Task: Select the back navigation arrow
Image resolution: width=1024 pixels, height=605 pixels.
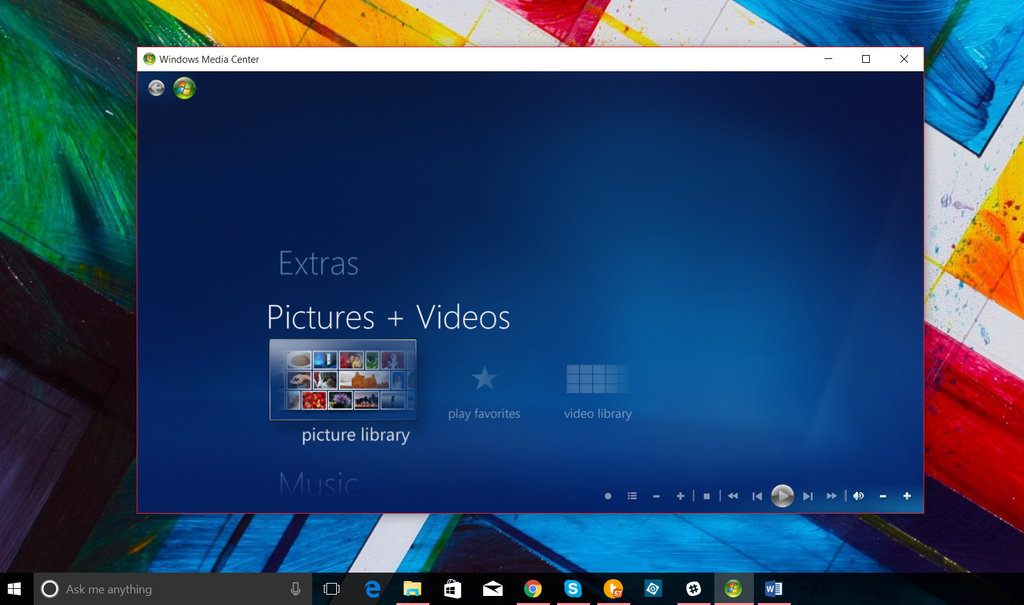Action: [x=156, y=88]
